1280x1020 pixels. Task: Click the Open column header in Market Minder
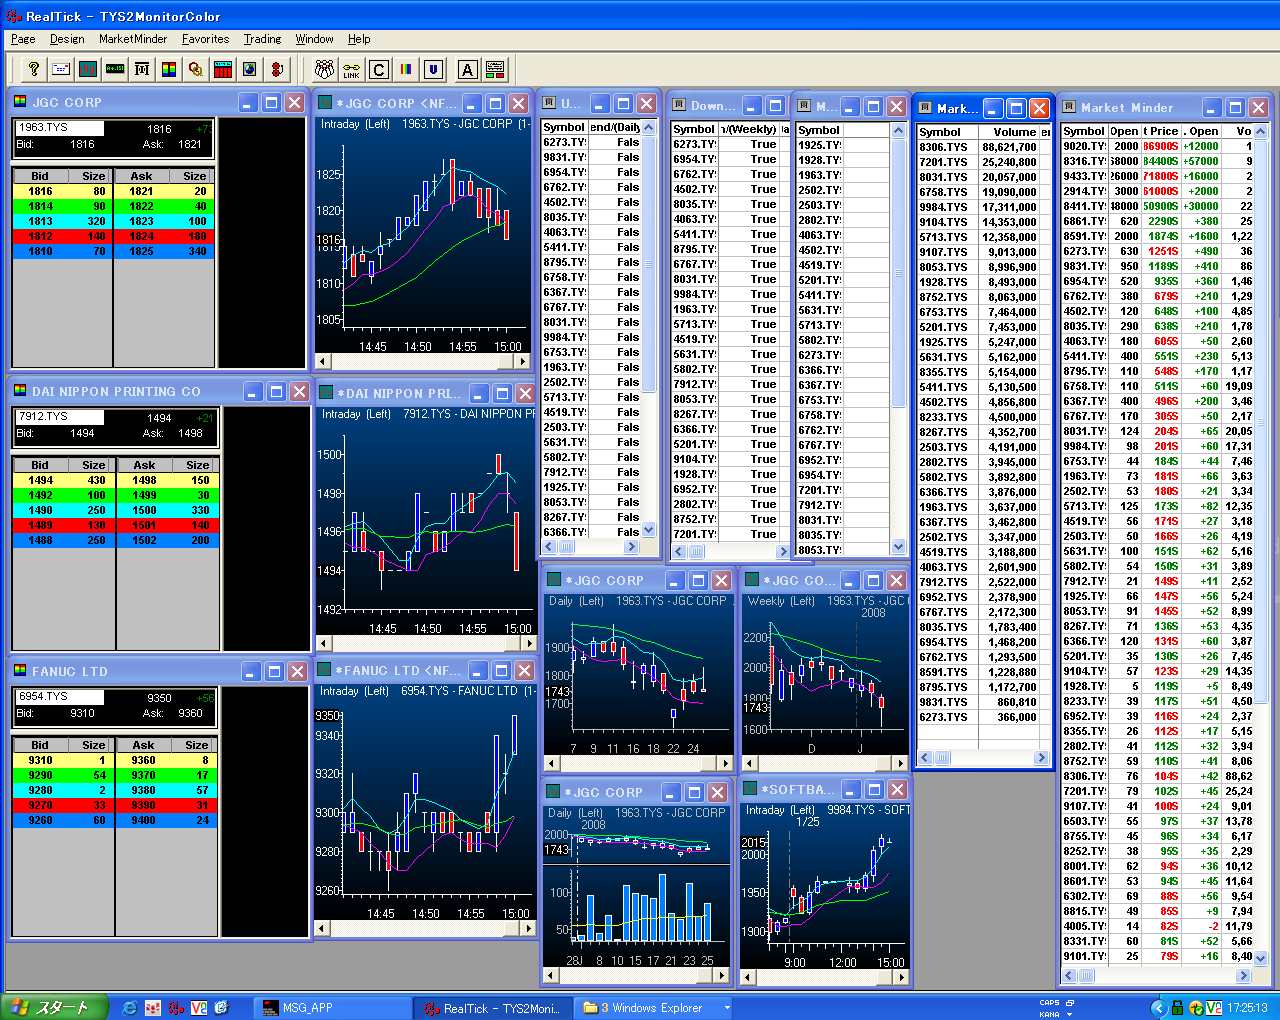tap(1124, 131)
